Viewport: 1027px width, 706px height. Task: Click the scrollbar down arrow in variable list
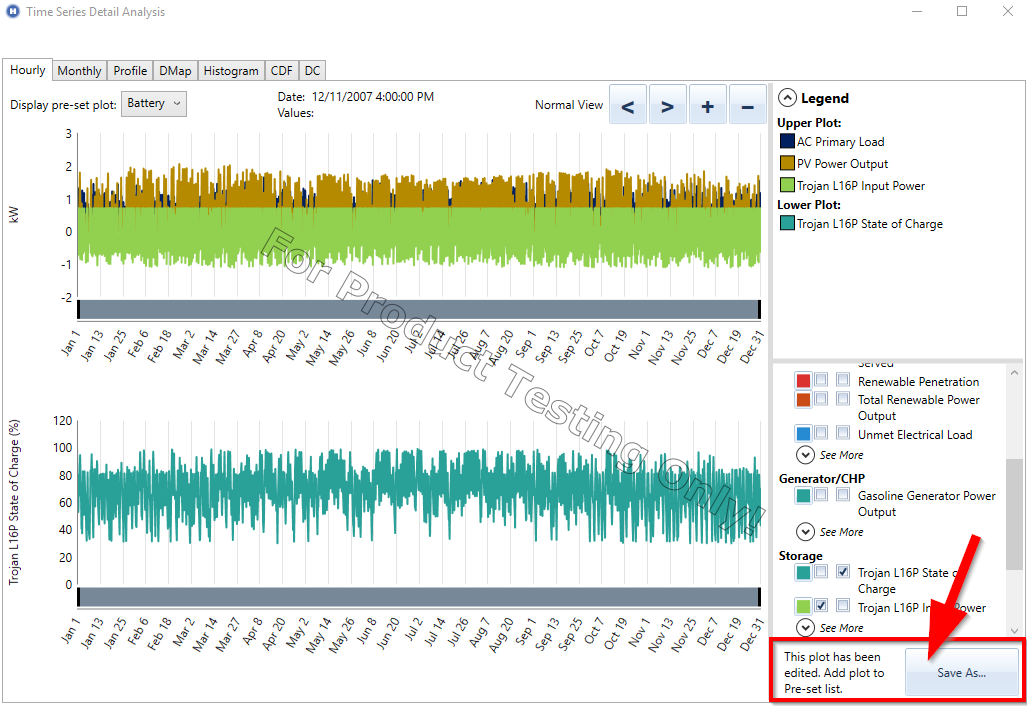pos(1016,629)
